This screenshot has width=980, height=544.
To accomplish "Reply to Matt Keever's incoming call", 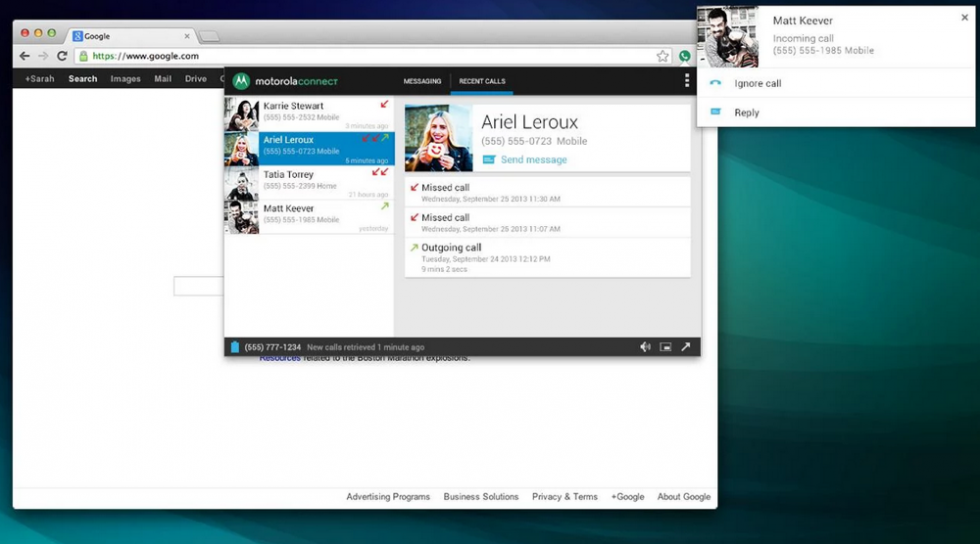I will (746, 113).
